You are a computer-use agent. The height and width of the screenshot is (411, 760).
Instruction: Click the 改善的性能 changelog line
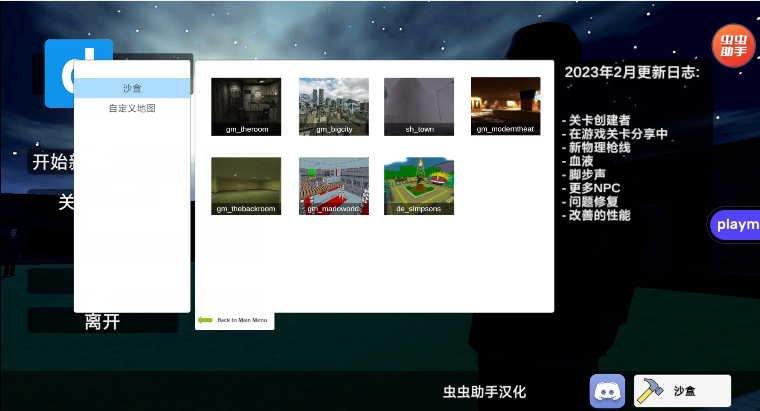click(596, 215)
